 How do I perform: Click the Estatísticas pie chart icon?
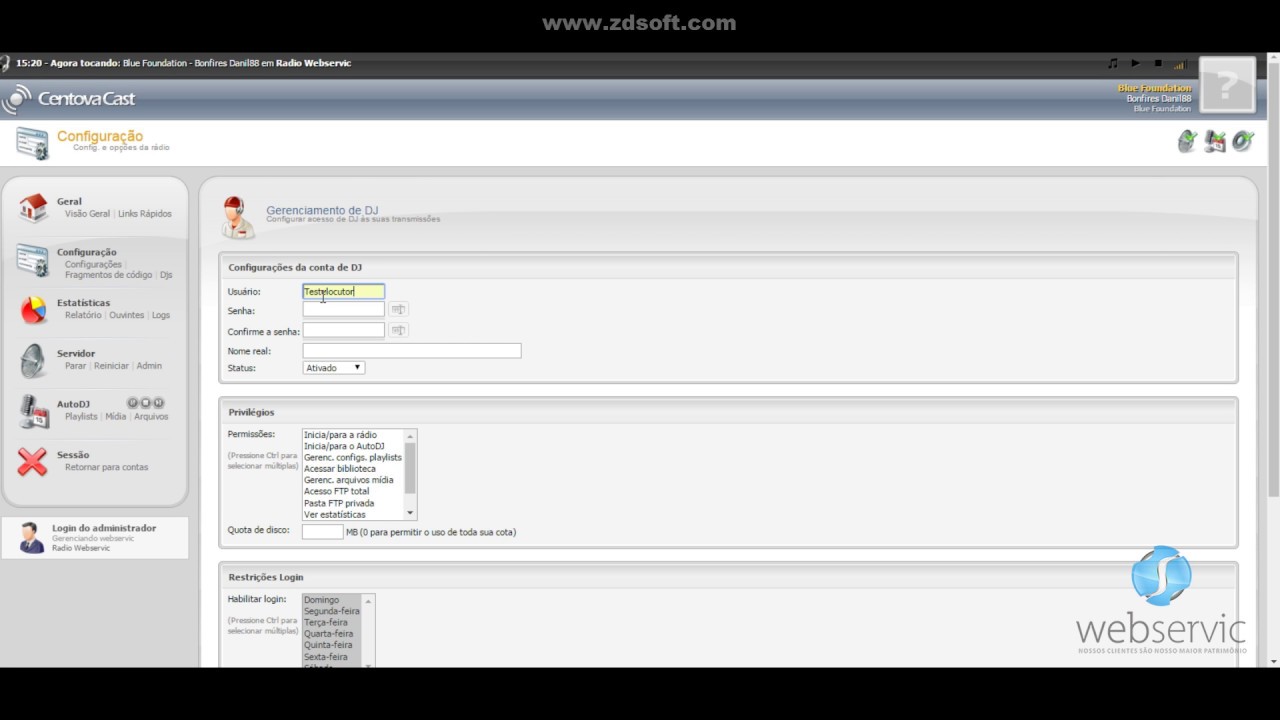(33, 310)
